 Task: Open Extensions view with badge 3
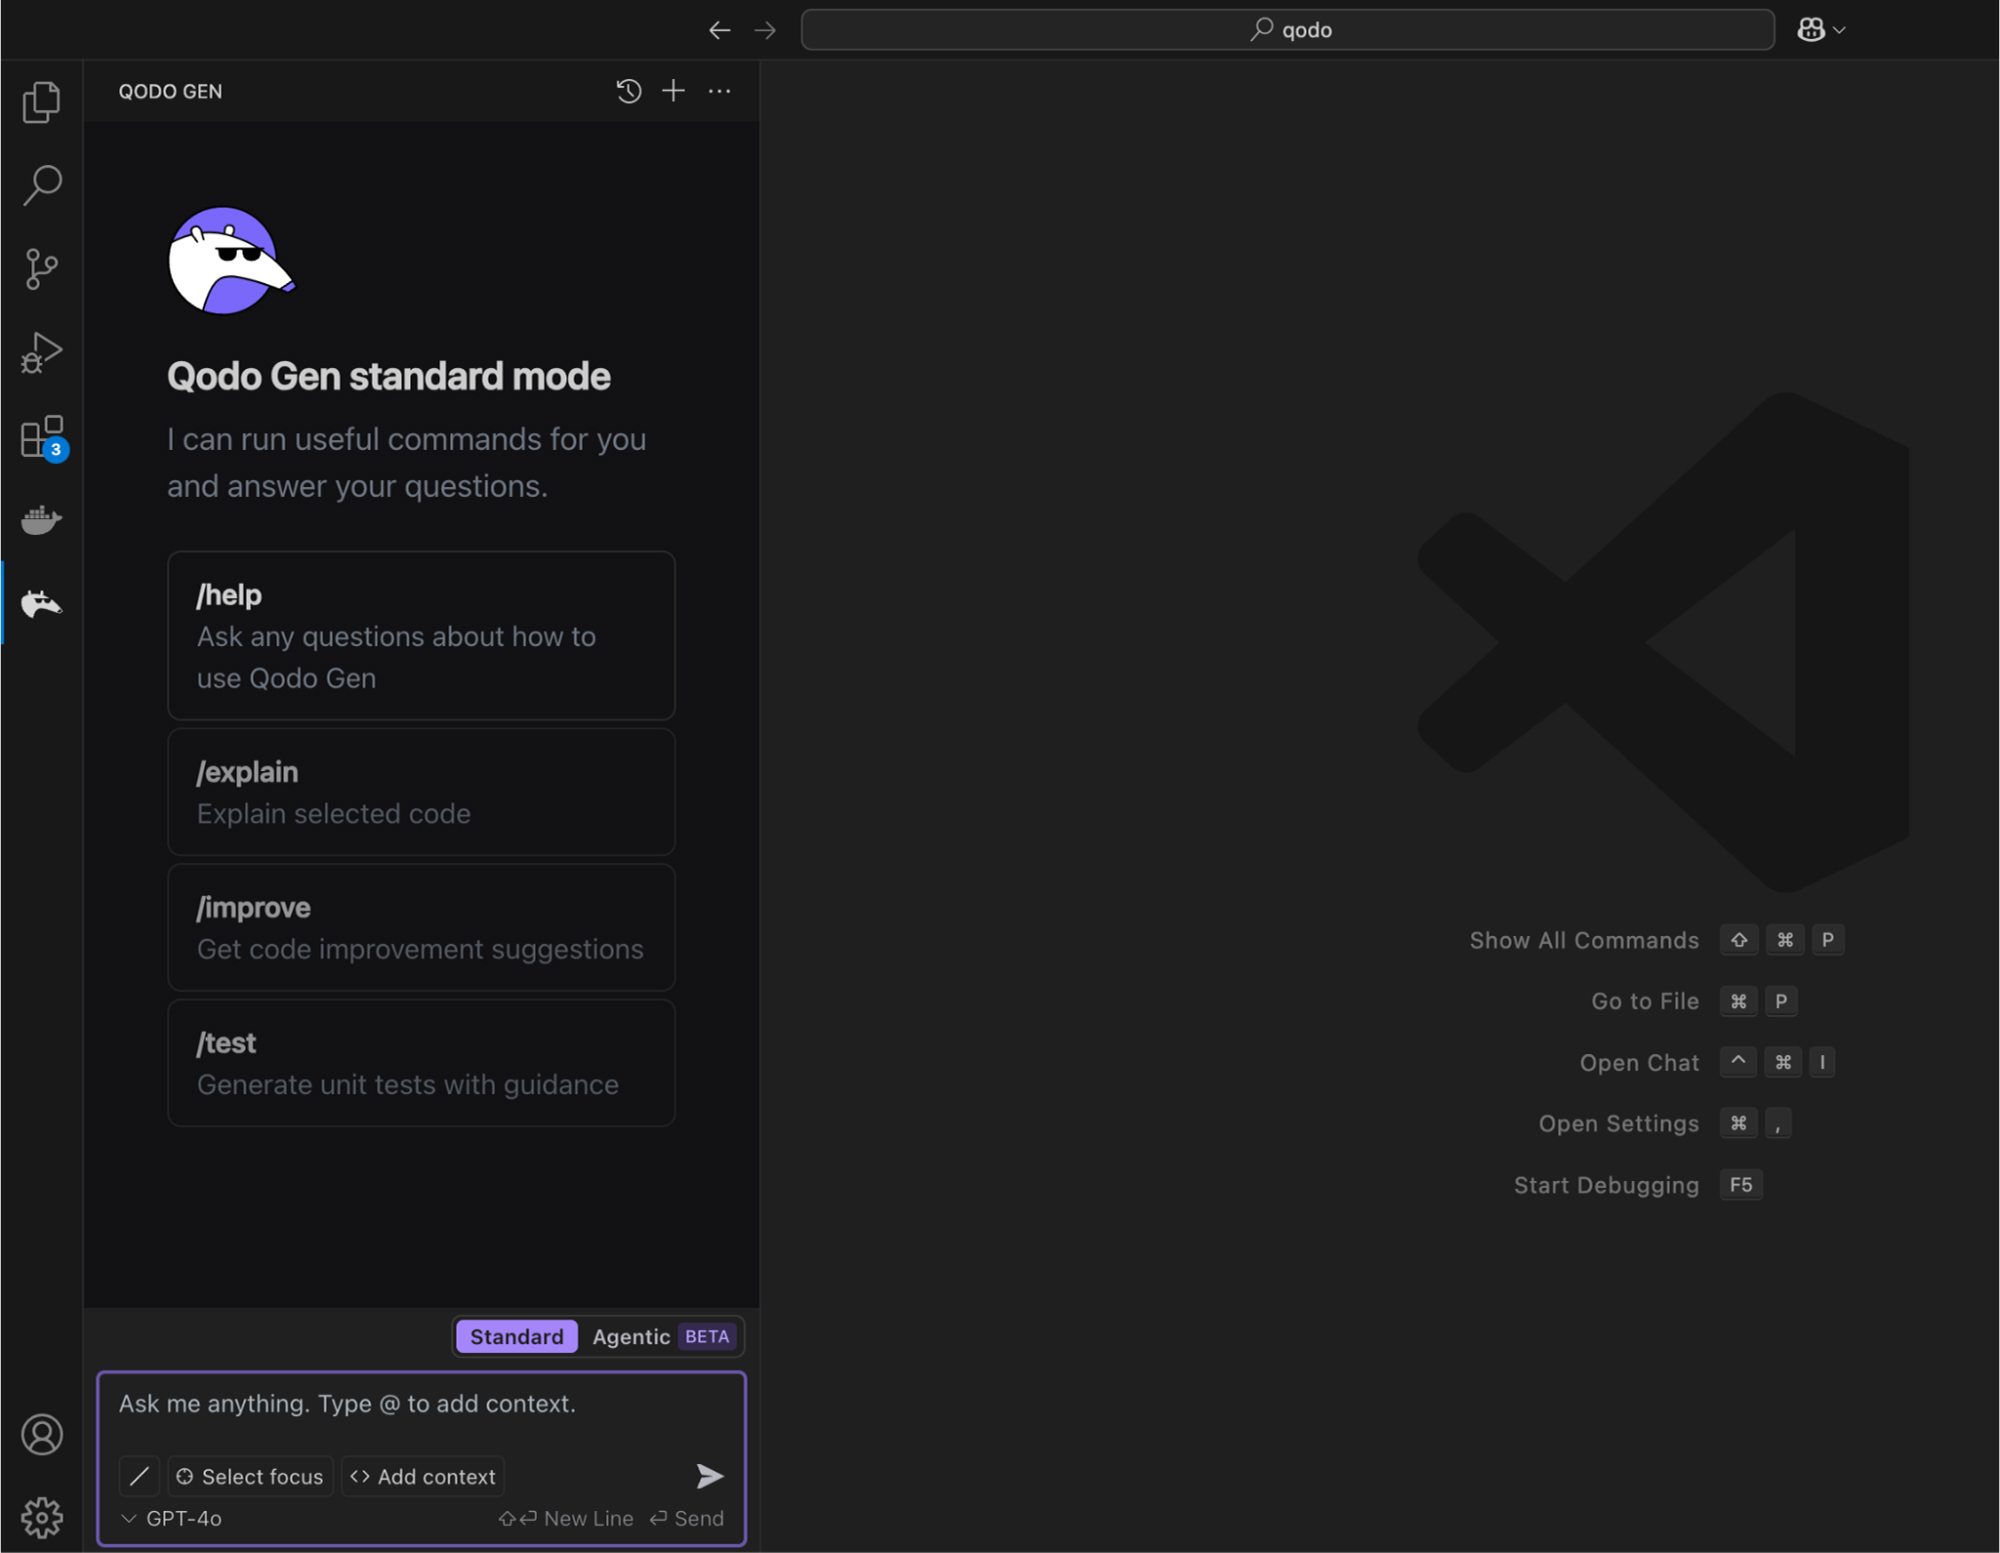[x=43, y=437]
